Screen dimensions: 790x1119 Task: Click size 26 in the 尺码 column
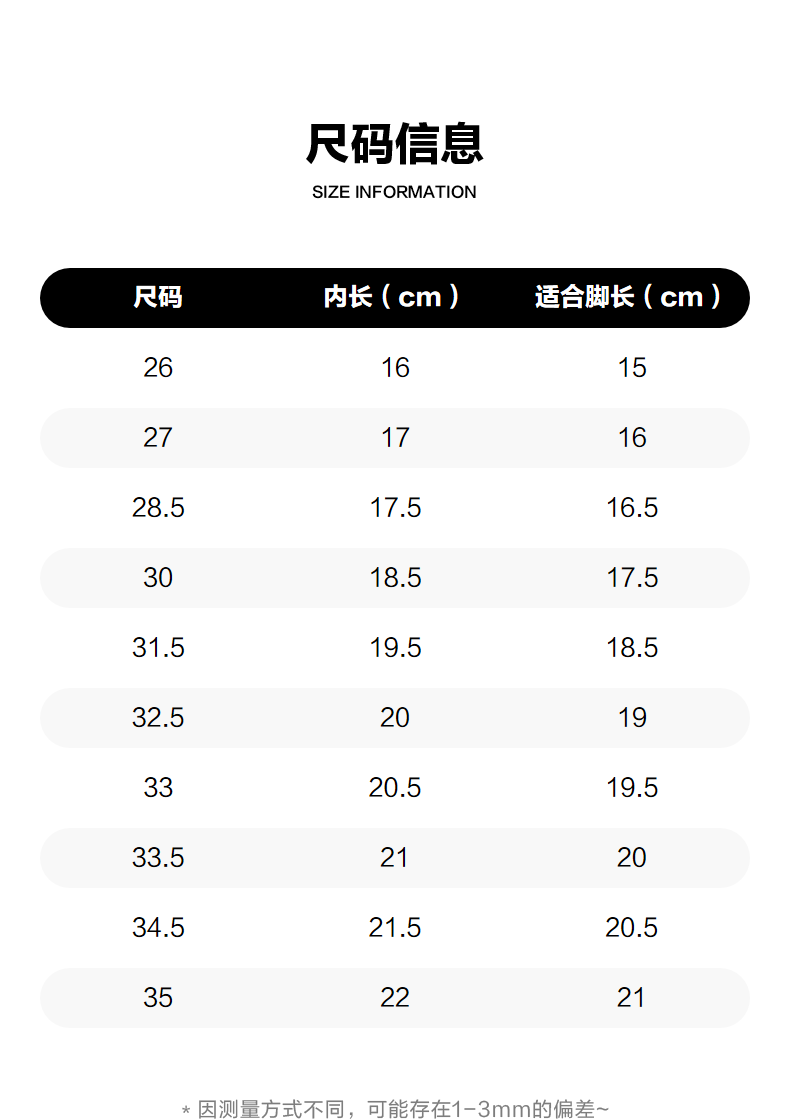click(158, 368)
